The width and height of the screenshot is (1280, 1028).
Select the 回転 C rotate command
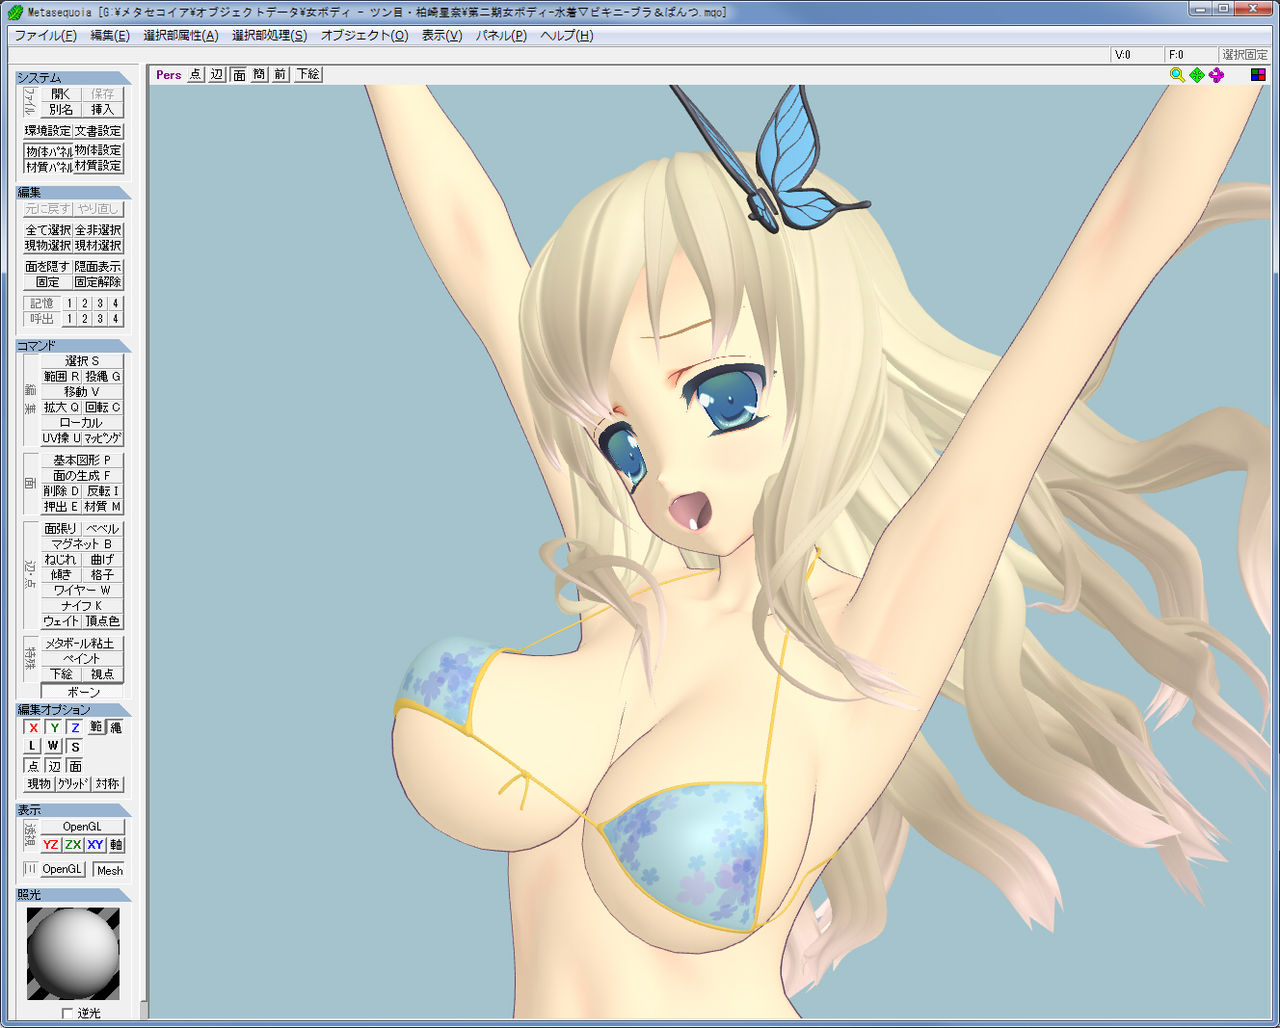(102, 407)
